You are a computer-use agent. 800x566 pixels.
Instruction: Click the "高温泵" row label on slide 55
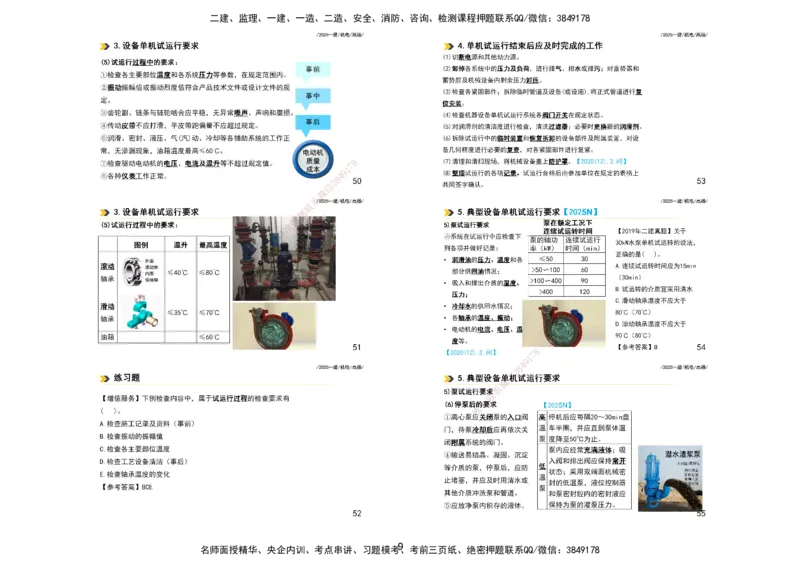pyautogui.click(x=542, y=428)
